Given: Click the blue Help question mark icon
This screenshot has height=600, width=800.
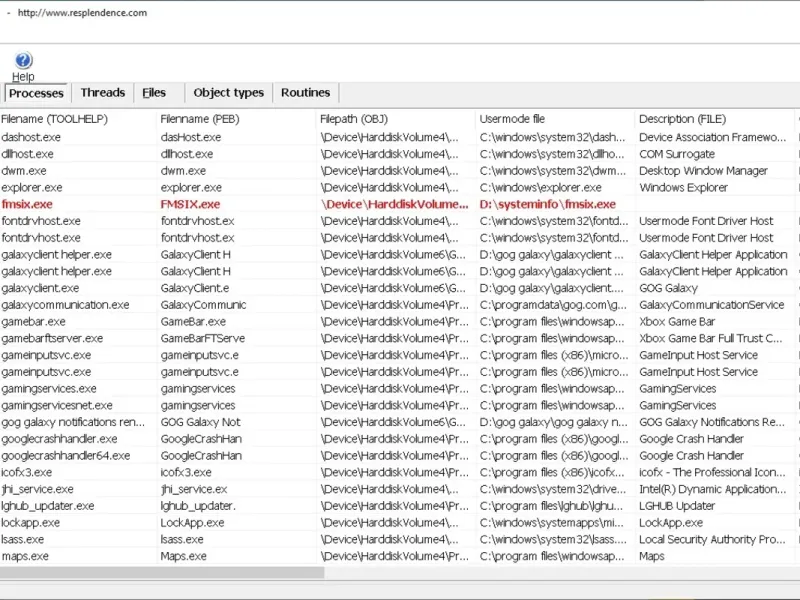Looking at the screenshot, I should (23, 61).
